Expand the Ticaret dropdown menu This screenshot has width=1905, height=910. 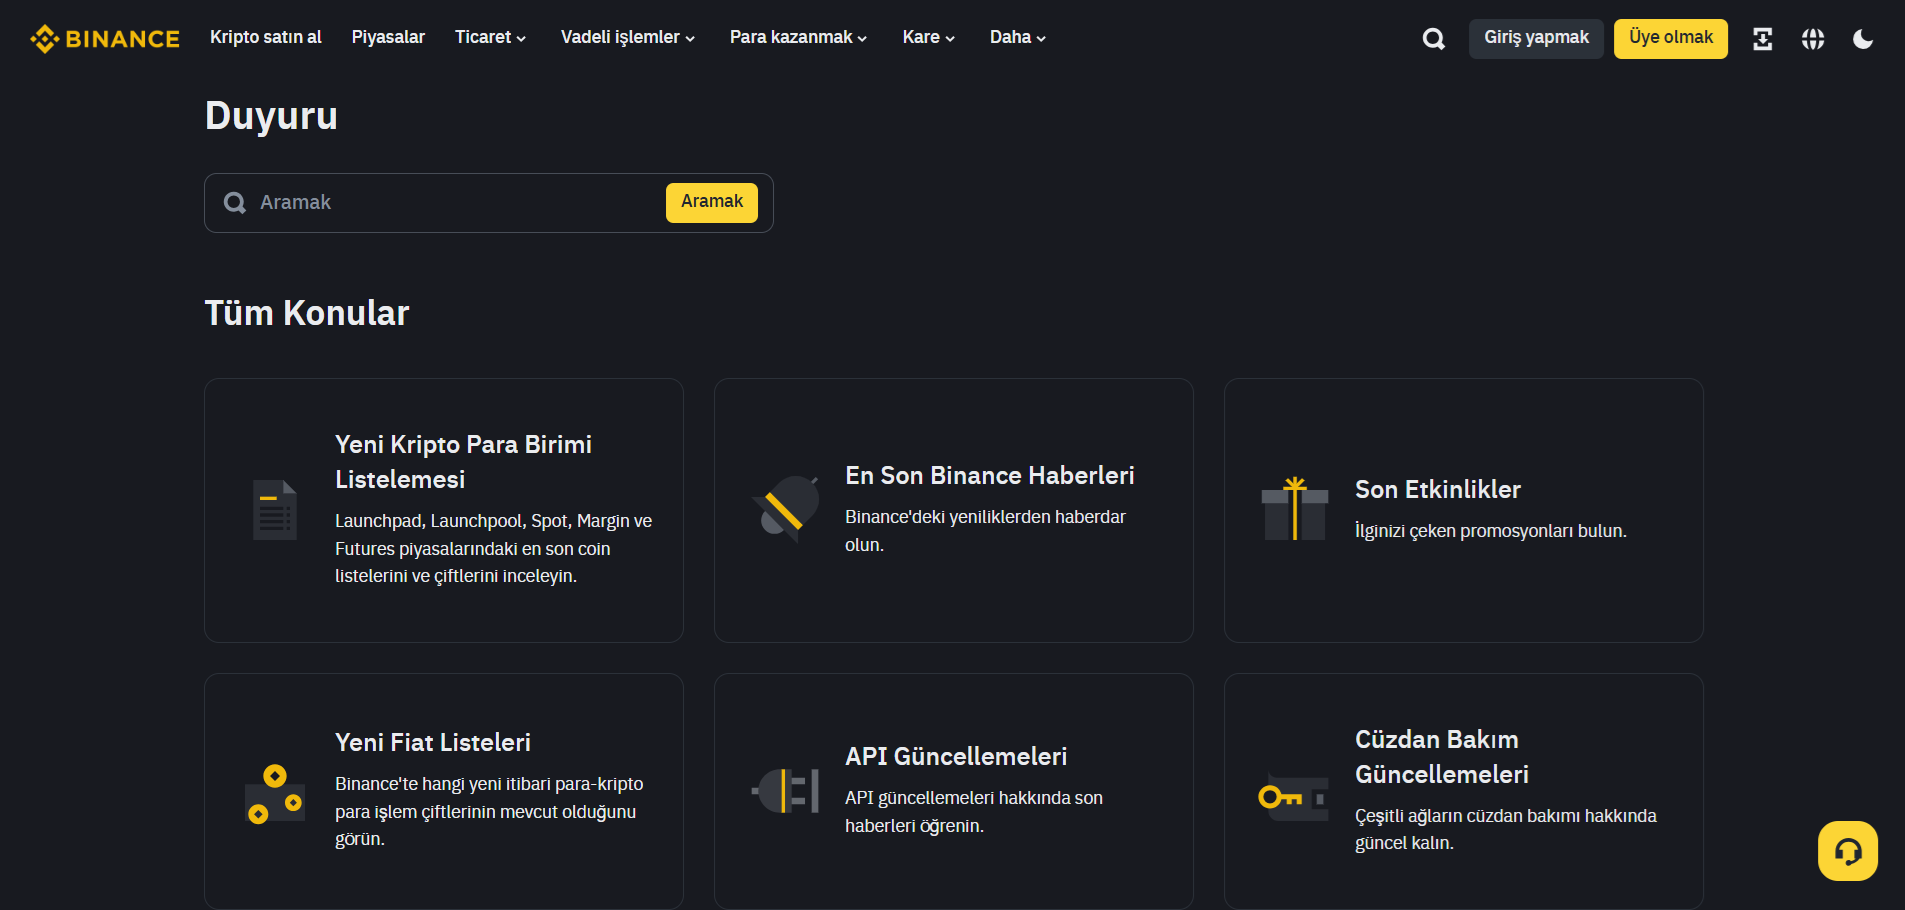click(490, 37)
